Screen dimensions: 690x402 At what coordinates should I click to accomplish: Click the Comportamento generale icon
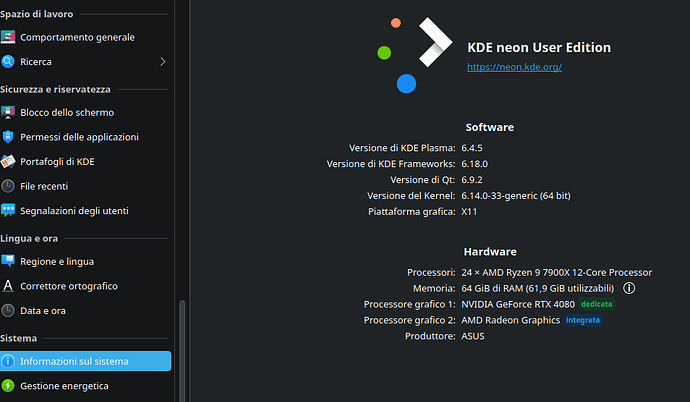point(8,37)
